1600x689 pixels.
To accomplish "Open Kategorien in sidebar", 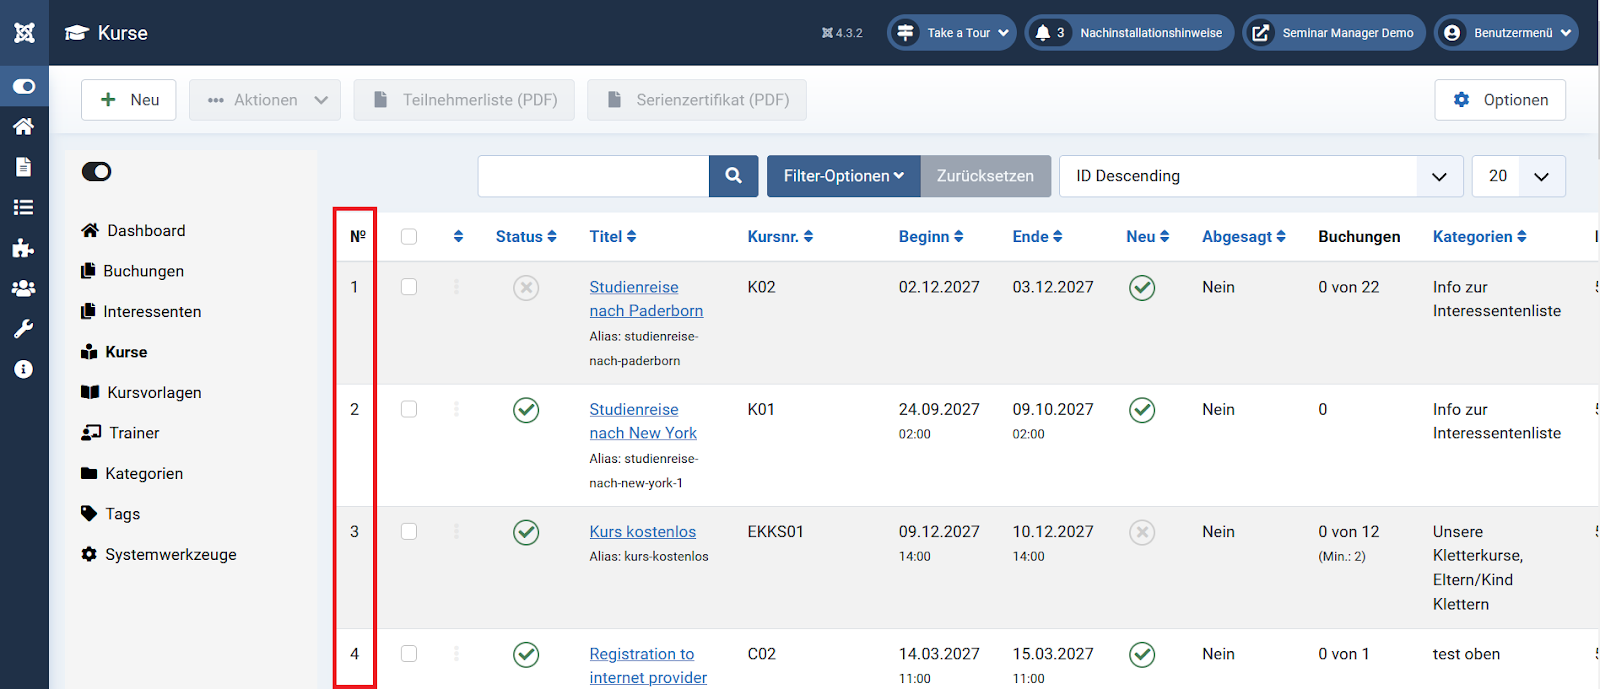I will tap(132, 474).
